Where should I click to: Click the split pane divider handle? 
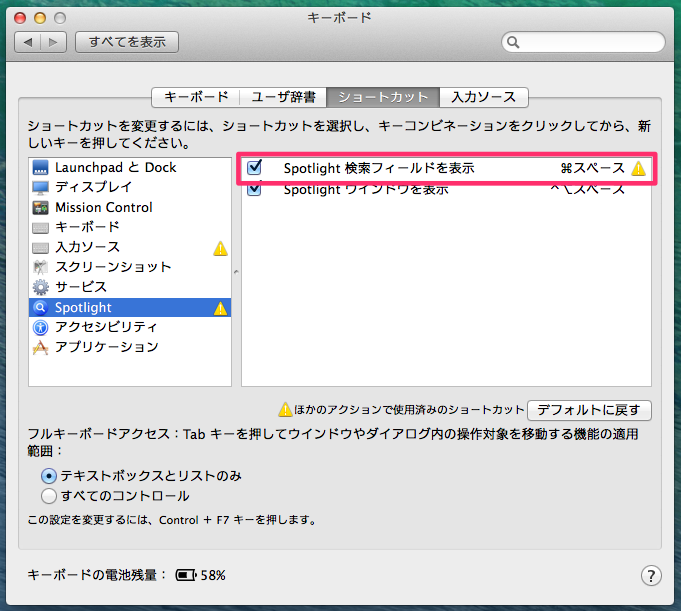point(236,272)
